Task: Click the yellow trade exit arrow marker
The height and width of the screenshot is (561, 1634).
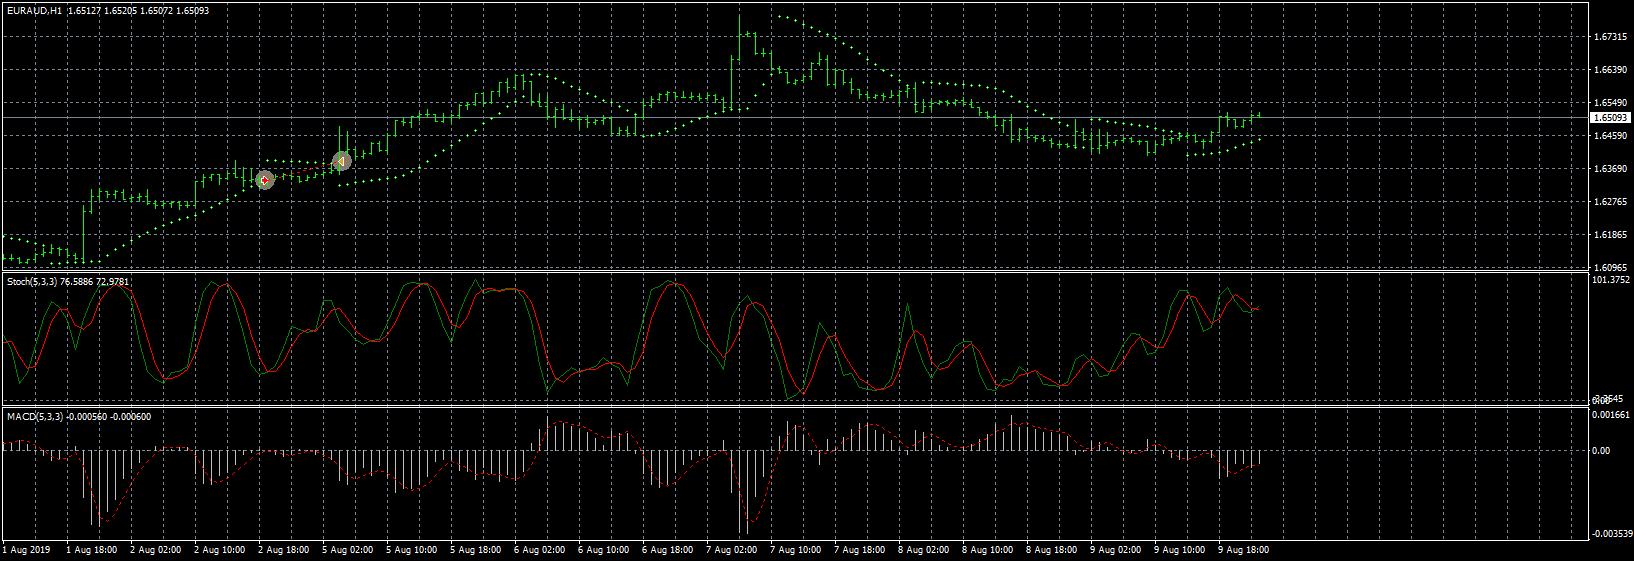Action: (x=341, y=161)
